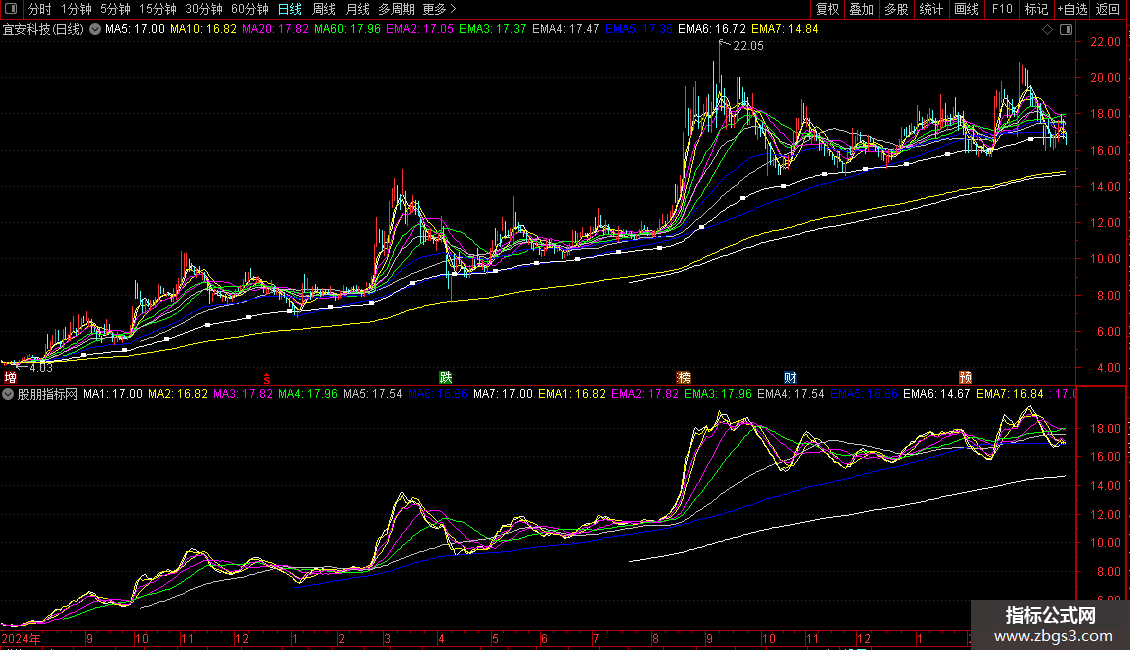This screenshot has width=1130, height=650.
Task: Expand the 更多 periods chevron
Action: 453,9
